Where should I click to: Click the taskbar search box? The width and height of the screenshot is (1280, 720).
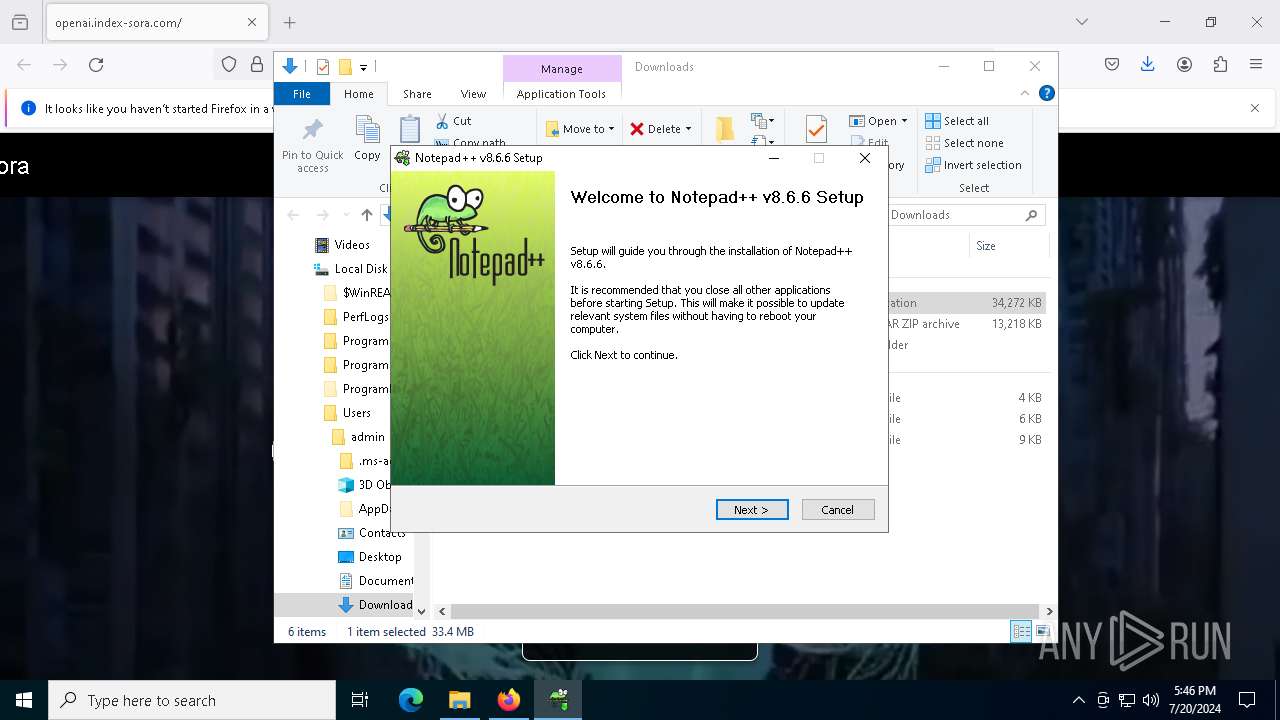pyautogui.click(x=192, y=700)
